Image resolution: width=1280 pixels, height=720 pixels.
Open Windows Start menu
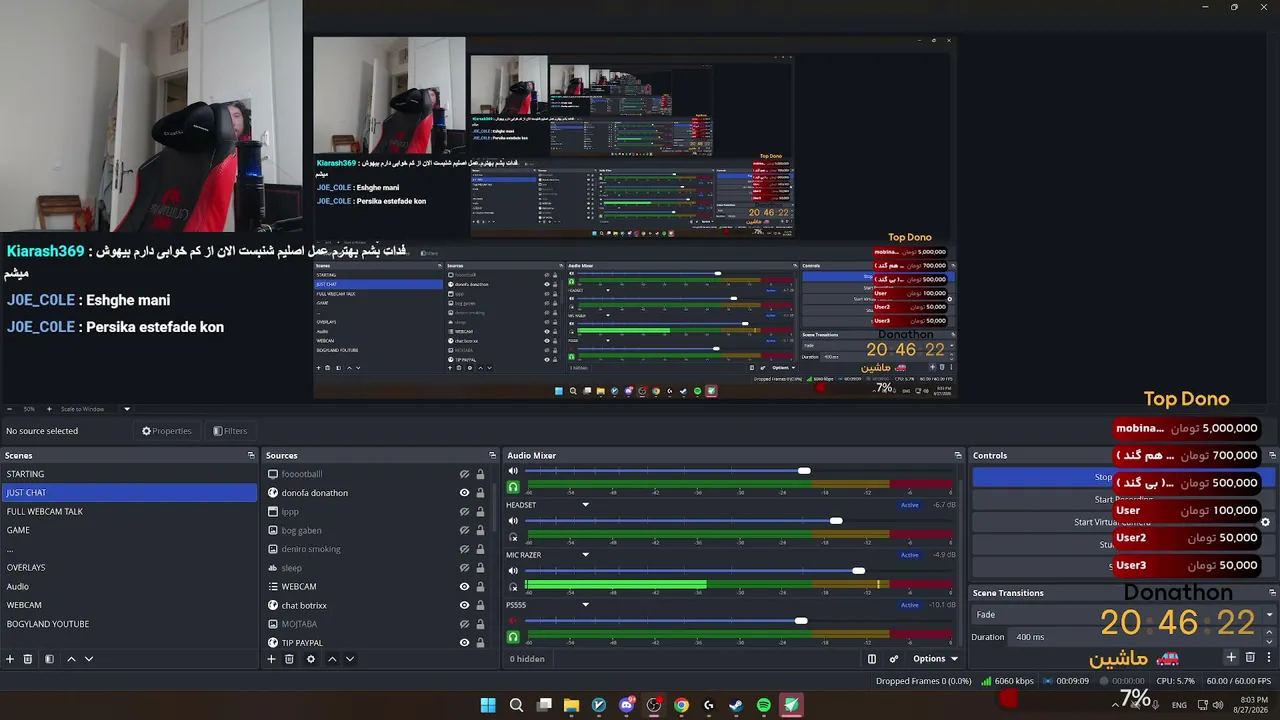point(488,705)
